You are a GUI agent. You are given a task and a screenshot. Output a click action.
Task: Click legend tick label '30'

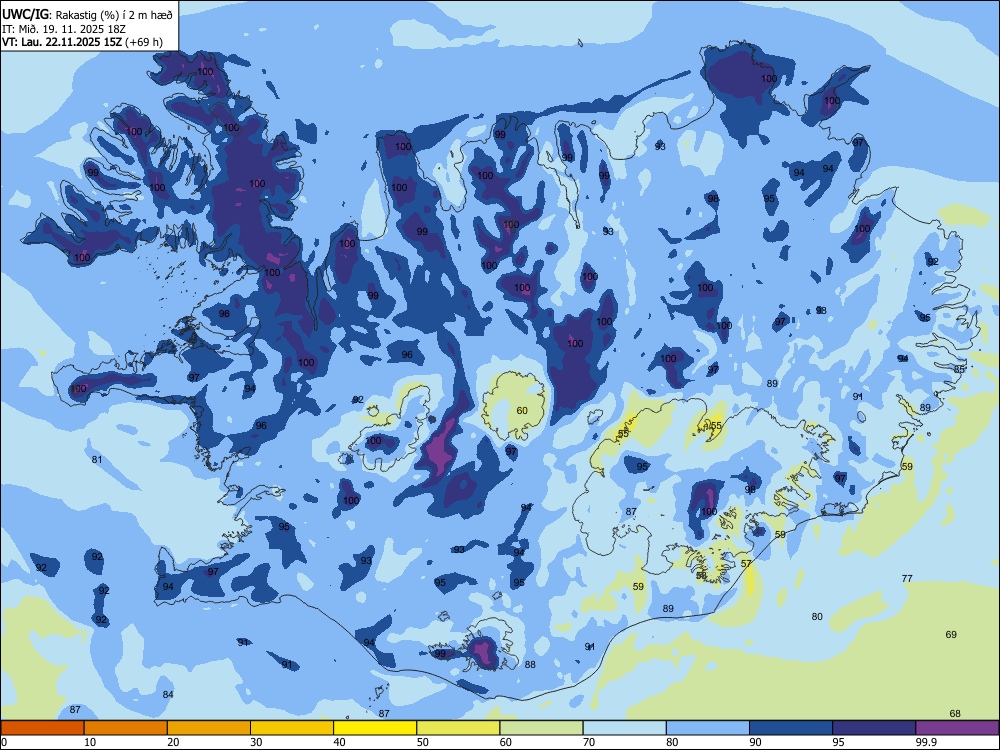click(x=256, y=742)
